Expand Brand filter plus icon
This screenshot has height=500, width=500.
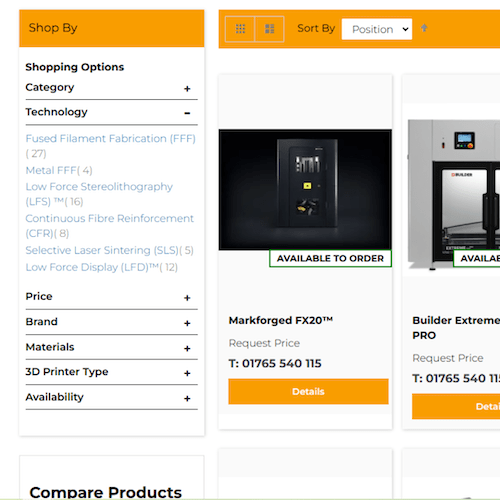coord(187,323)
